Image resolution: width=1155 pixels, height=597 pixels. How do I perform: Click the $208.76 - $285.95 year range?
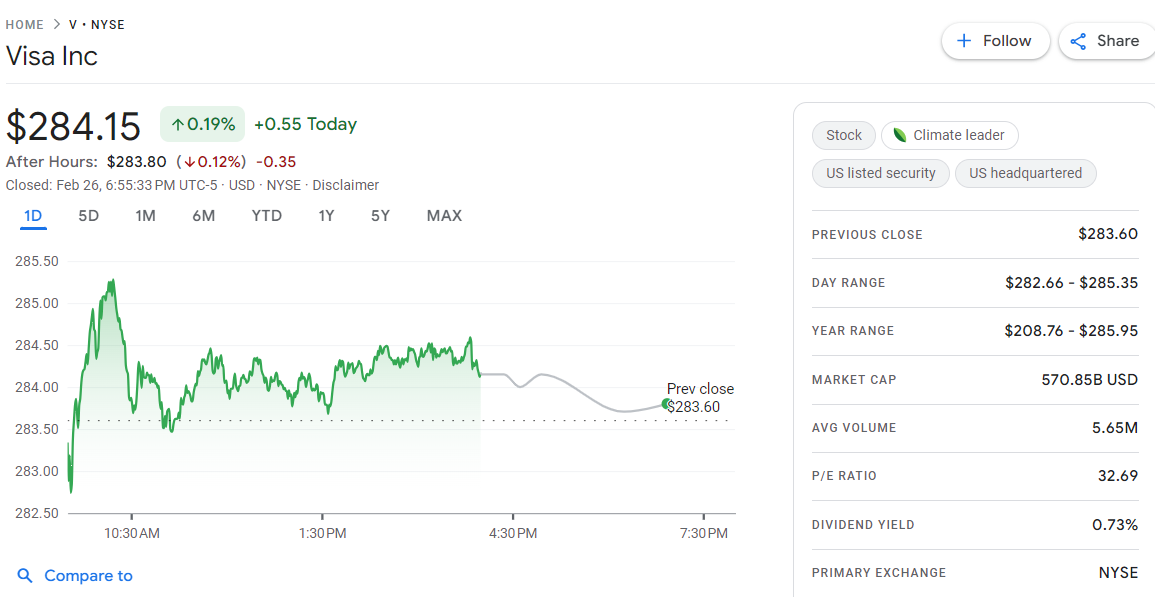1071,331
